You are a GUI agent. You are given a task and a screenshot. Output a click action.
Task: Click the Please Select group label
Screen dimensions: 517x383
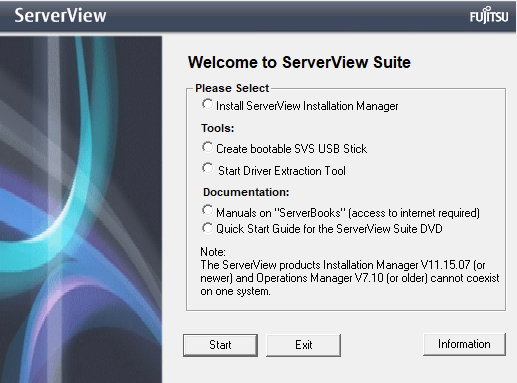coord(232,88)
